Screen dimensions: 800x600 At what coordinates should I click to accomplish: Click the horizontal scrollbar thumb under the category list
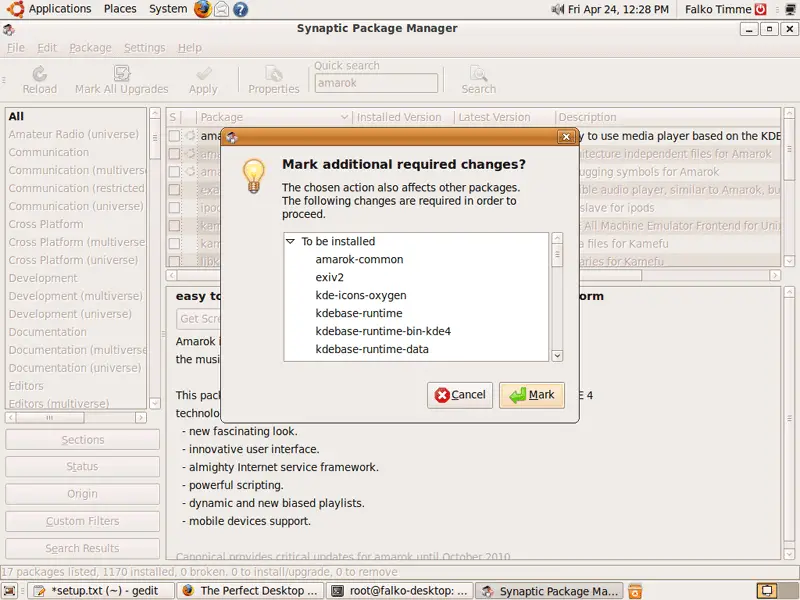pyautogui.click(x=50, y=418)
